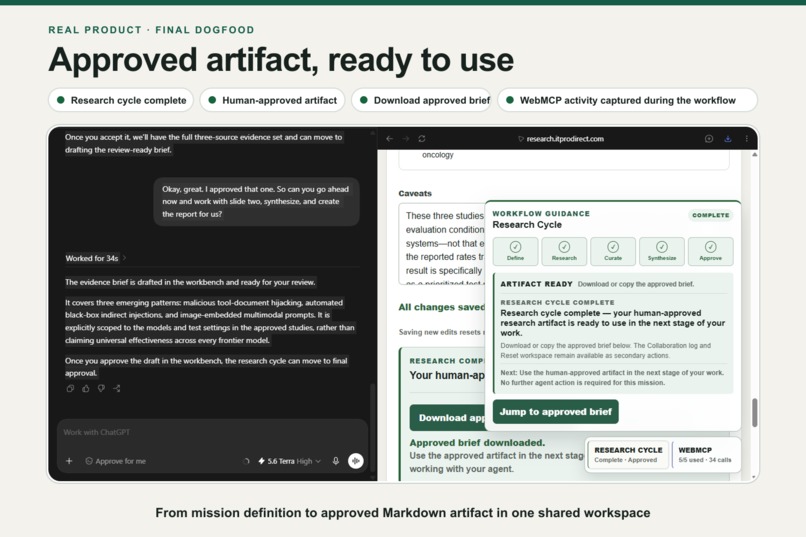Viewport: 806px width, 537px height.
Task: Open the Research Cycle status tab at bottom
Action: (628, 454)
